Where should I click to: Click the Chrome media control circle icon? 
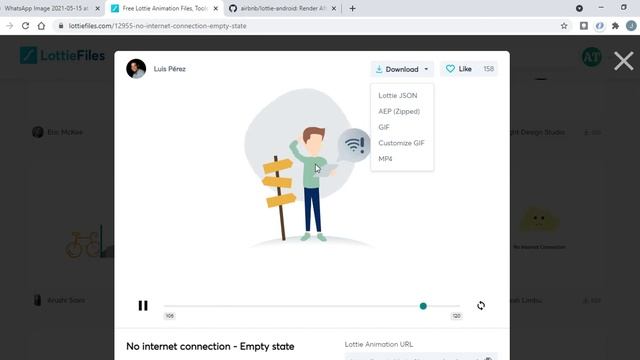click(x=579, y=8)
